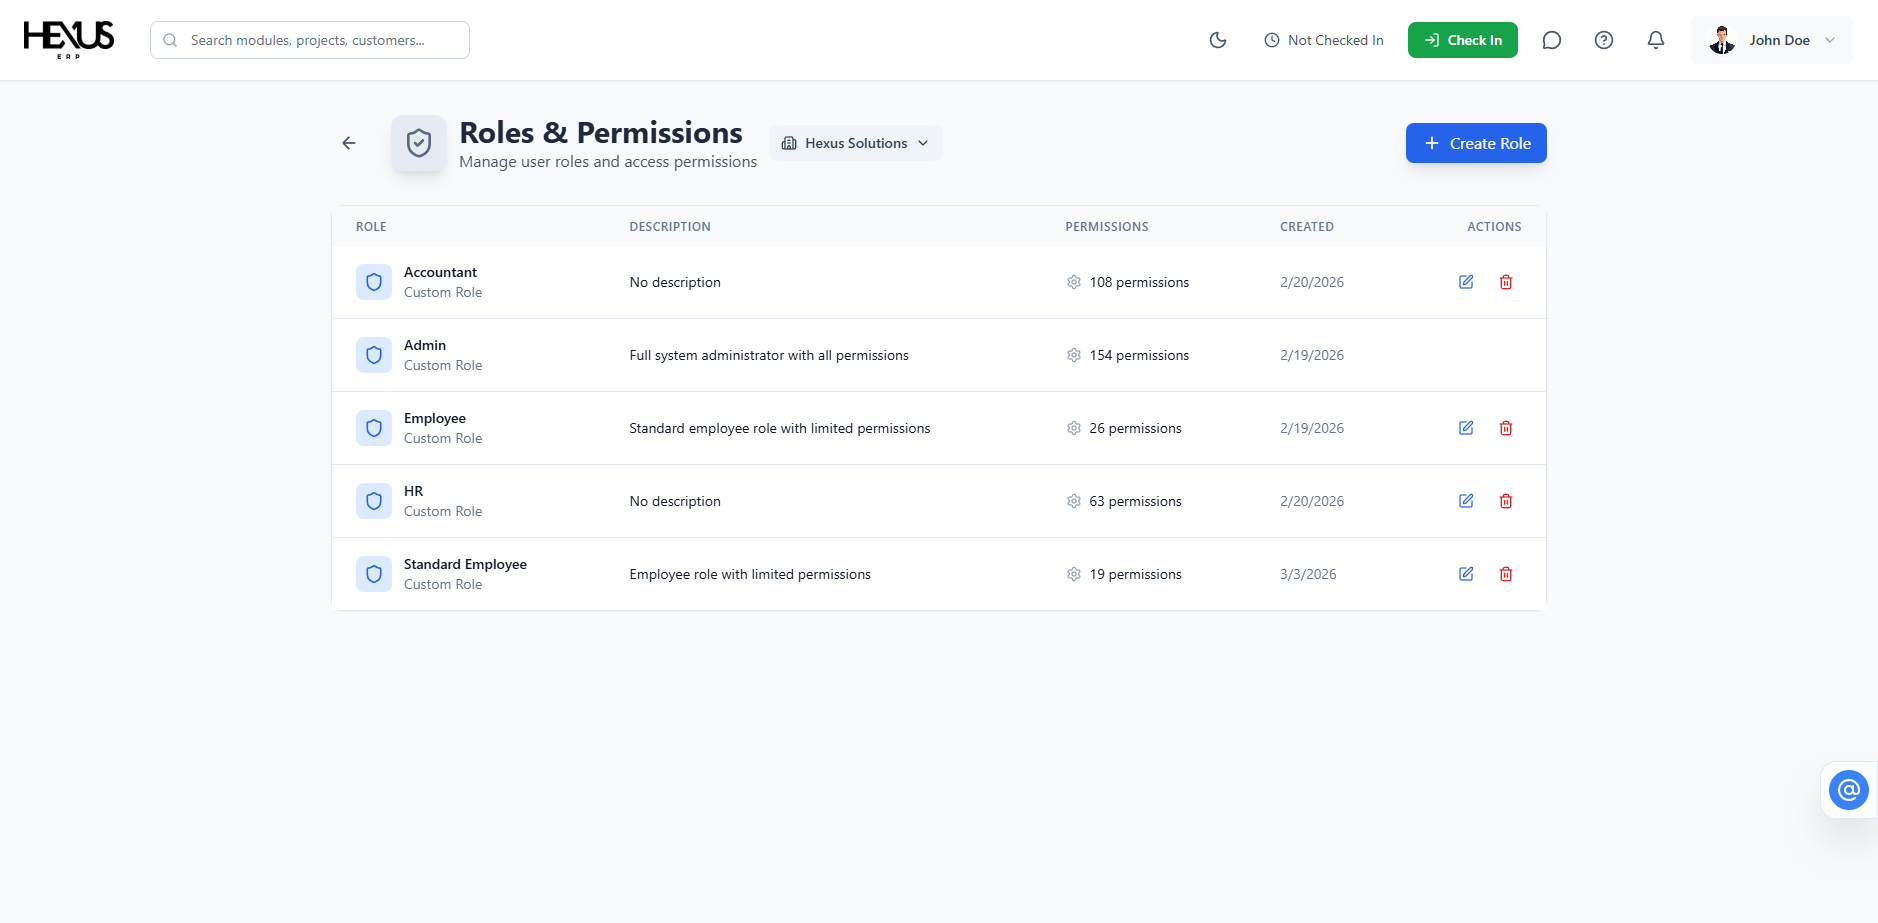1878x923 pixels.
Task: Open the help question mark icon
Action: [x=1604, y=40]
